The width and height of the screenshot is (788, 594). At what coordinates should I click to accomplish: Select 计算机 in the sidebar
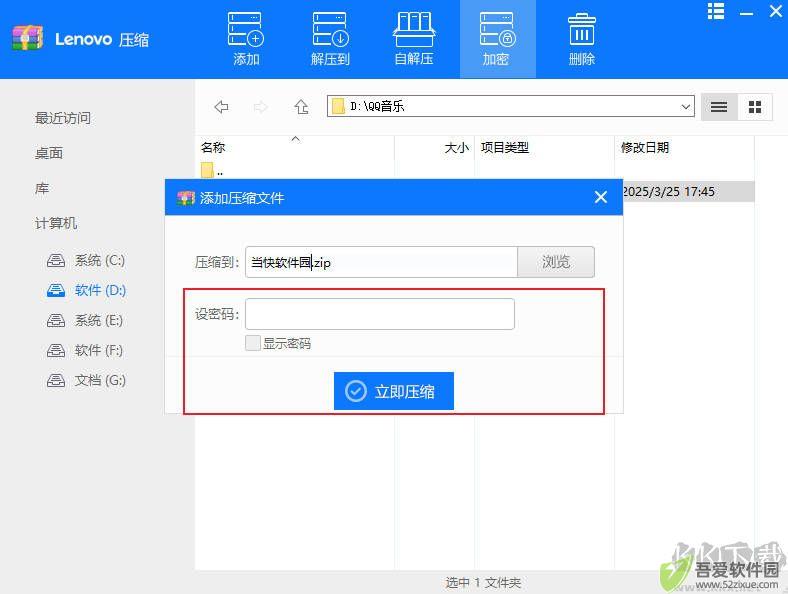point(56,223)
